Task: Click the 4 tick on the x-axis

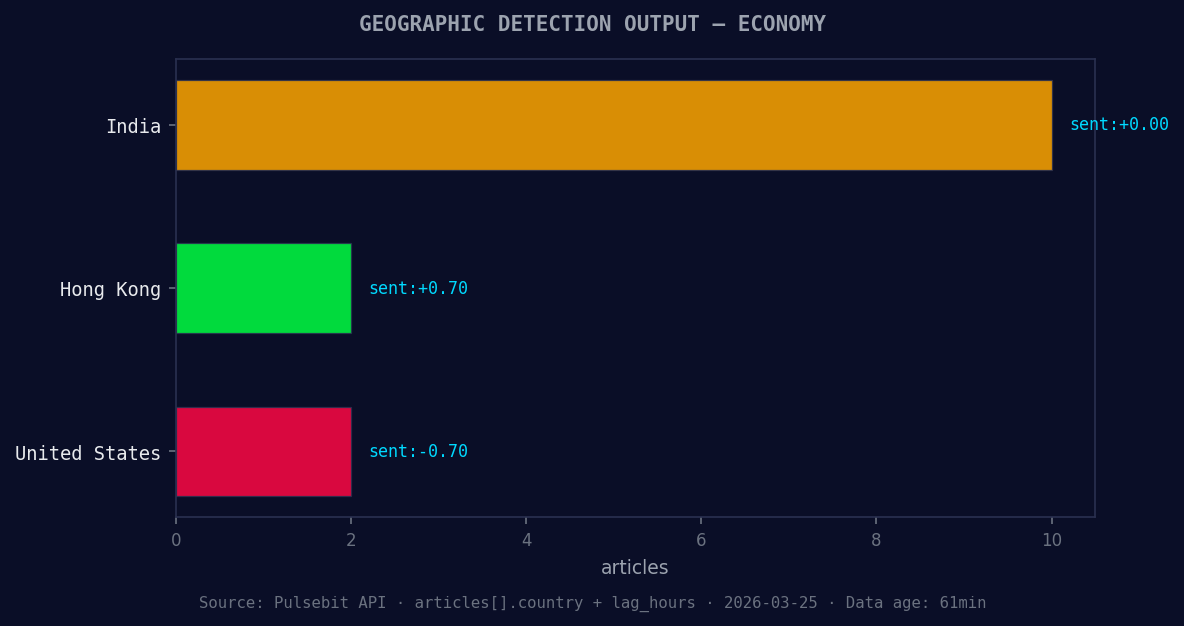Action: click(526, 539)
